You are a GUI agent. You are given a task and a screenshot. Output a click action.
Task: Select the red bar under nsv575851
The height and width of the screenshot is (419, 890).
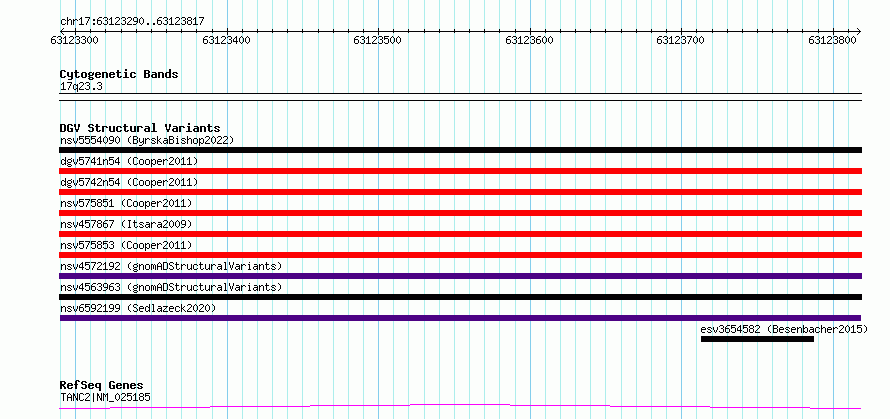[x=460, y=213]
